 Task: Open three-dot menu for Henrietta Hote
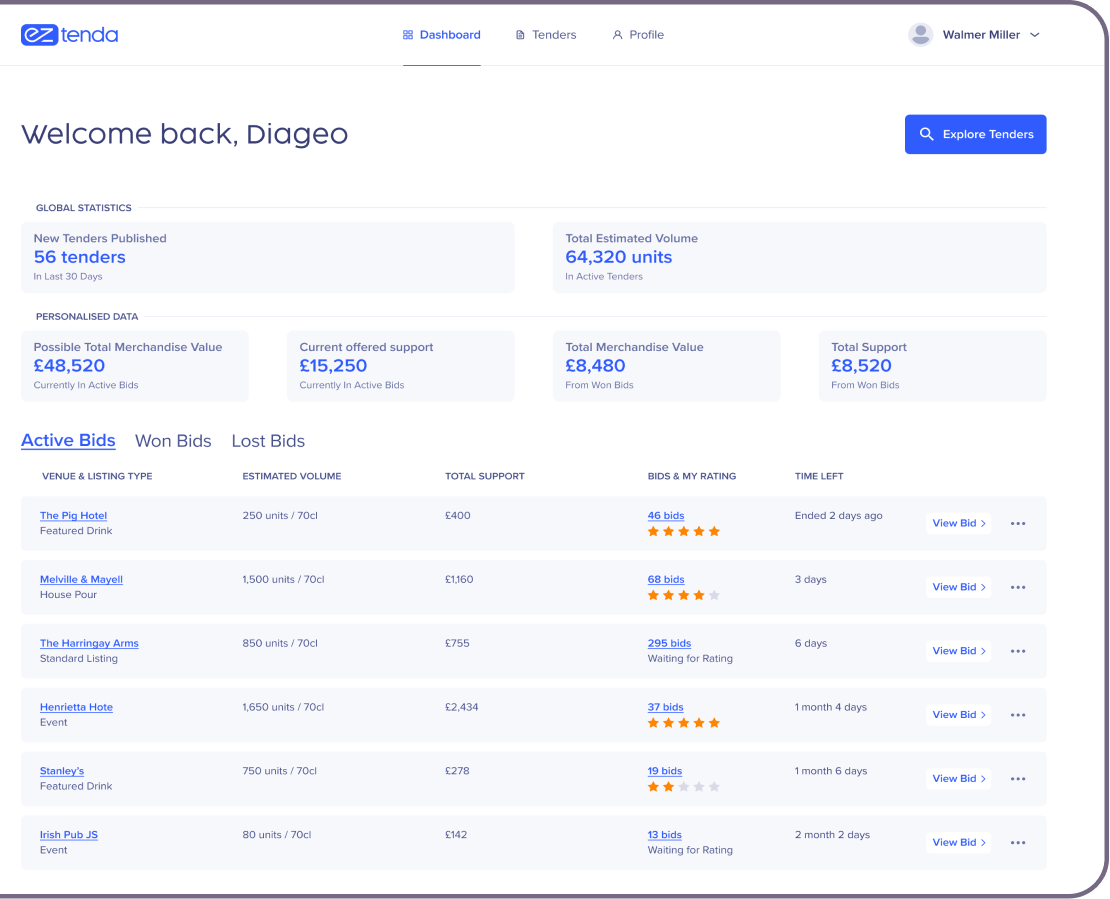coord(1018,715)
